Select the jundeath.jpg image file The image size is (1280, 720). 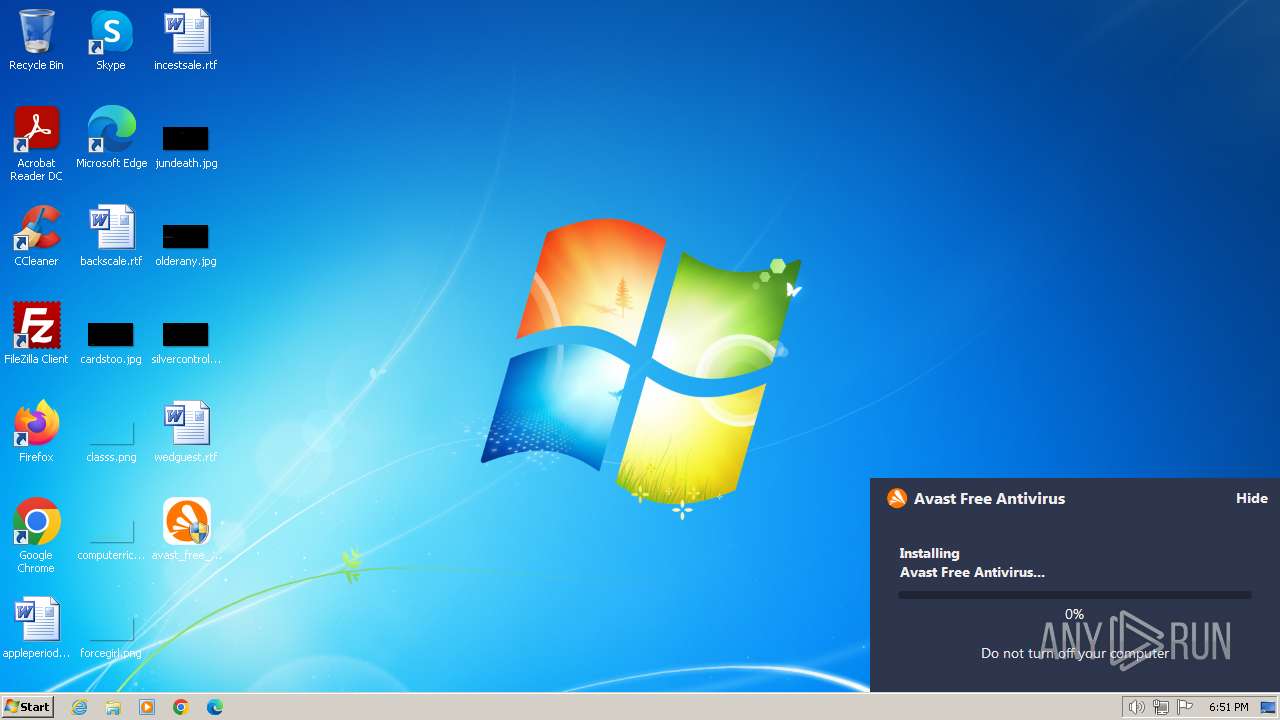pyautogui.click(x=186, y=146)
